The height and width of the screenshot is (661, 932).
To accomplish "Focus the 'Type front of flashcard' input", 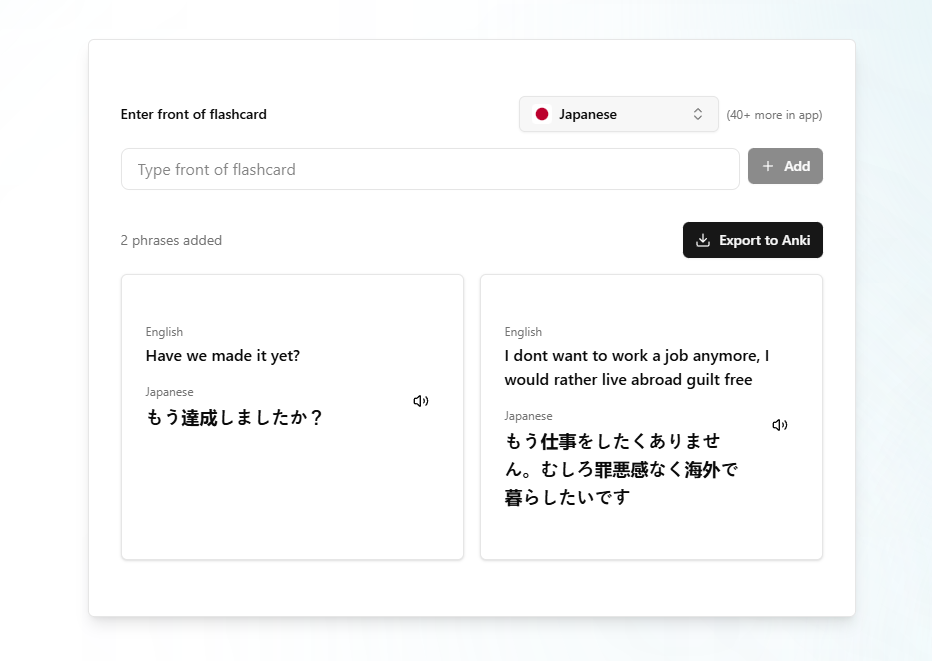I will tap(430, 169).
